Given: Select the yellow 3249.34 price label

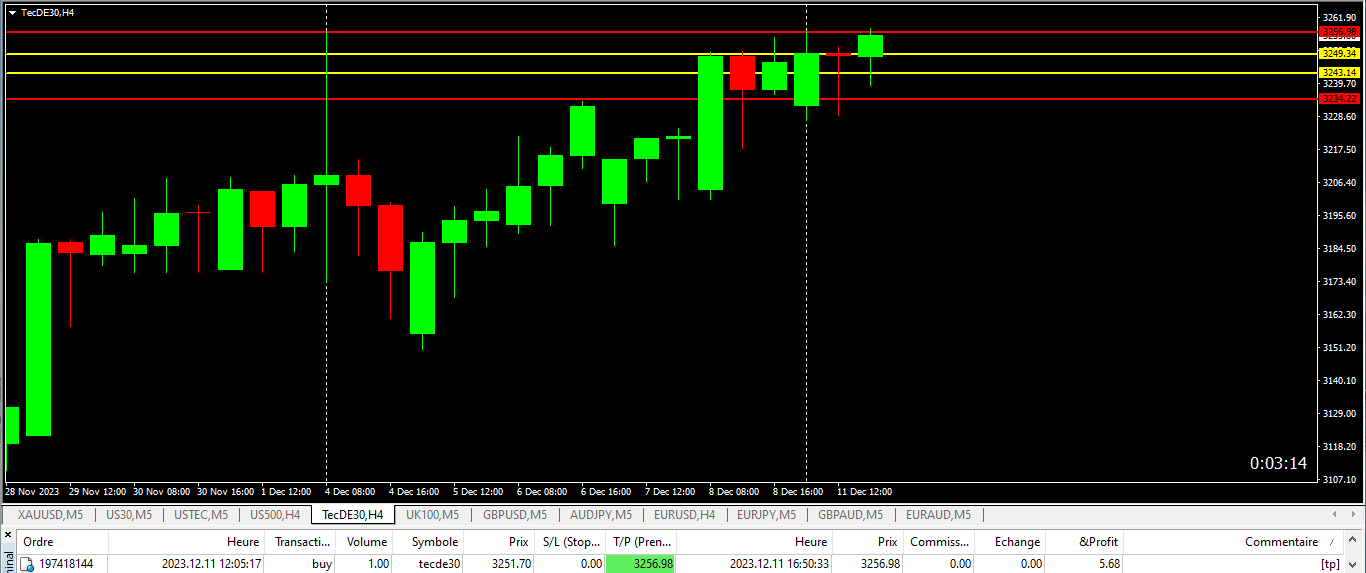Looking at the screenshot, I should tap(1339, 53).
